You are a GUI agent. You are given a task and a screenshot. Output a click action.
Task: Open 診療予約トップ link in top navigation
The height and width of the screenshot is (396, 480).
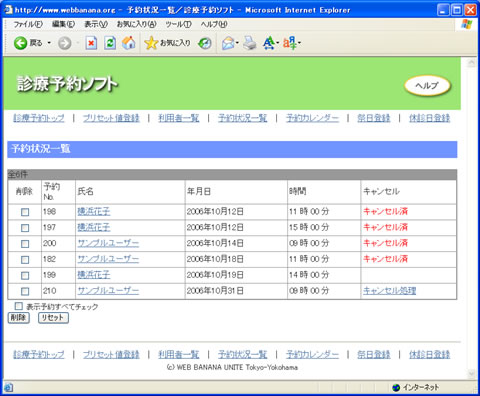click(x=39, y=118)
